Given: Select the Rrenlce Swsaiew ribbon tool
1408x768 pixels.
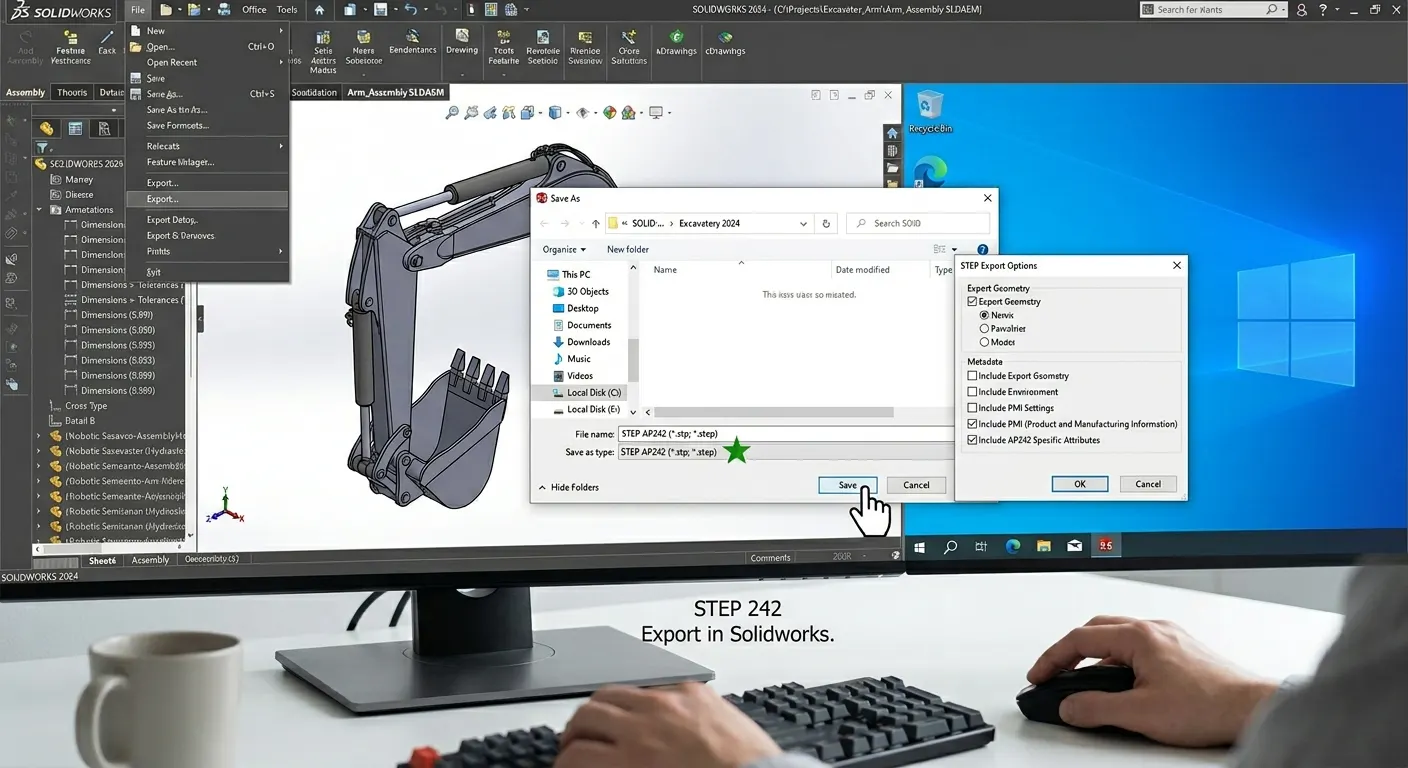Looking at the screenshot, I should click(x=585, y=47).
